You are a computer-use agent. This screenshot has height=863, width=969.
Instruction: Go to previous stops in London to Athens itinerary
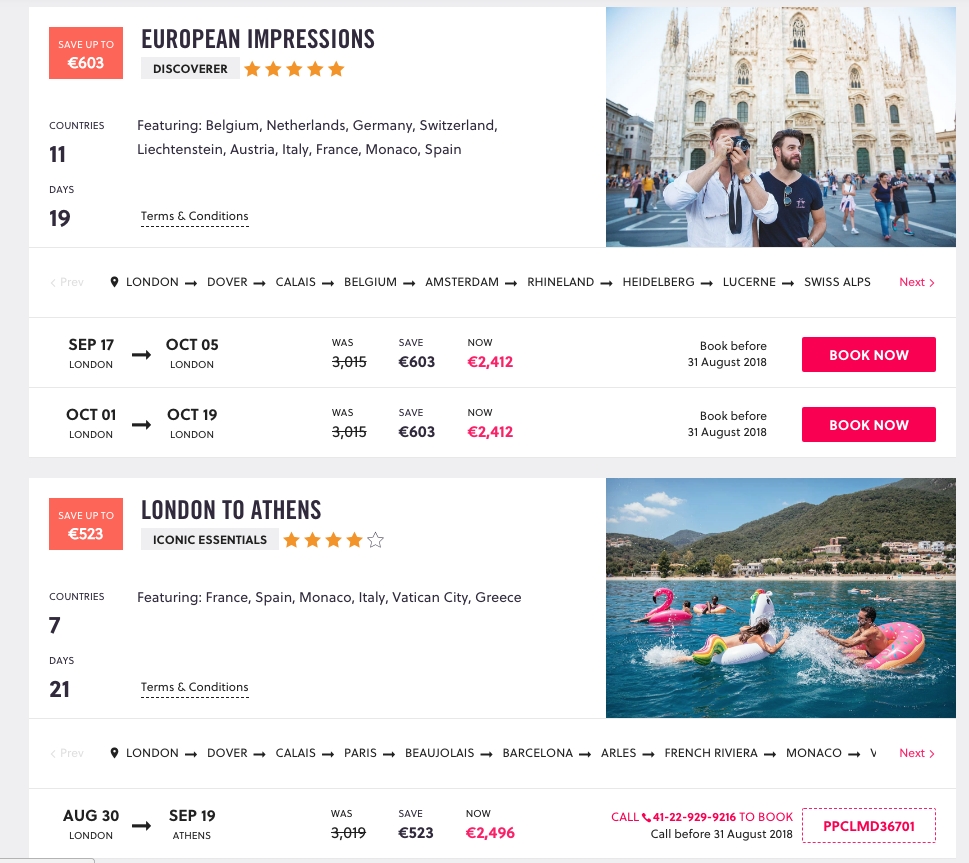[x=67, y=753]
